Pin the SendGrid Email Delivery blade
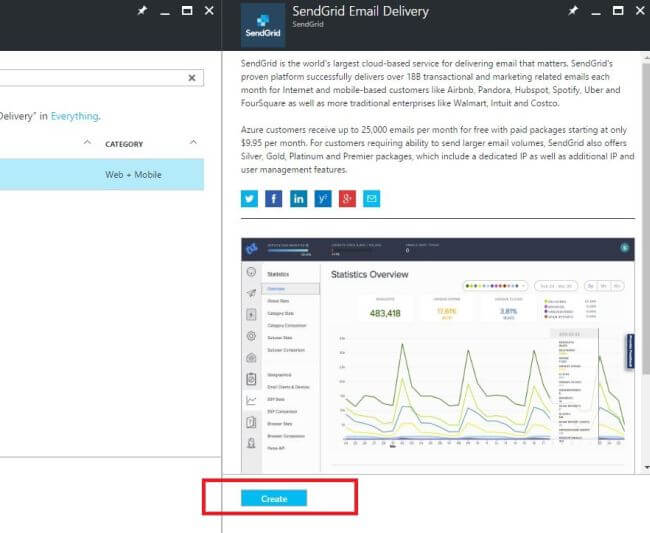The width and height of the screenshot is (650, 533). 573,10
